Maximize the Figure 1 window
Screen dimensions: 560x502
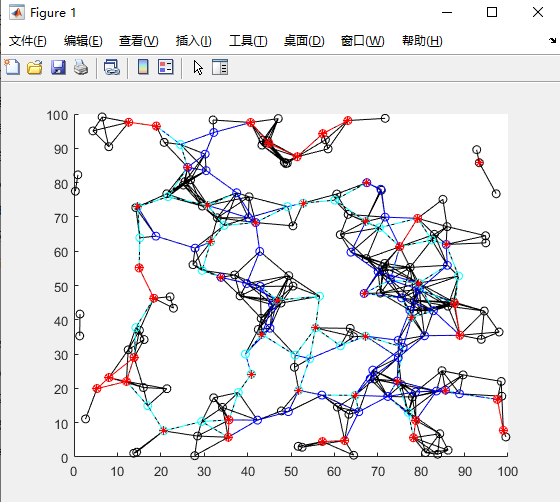pyautogui.click(x=492, y=12)
